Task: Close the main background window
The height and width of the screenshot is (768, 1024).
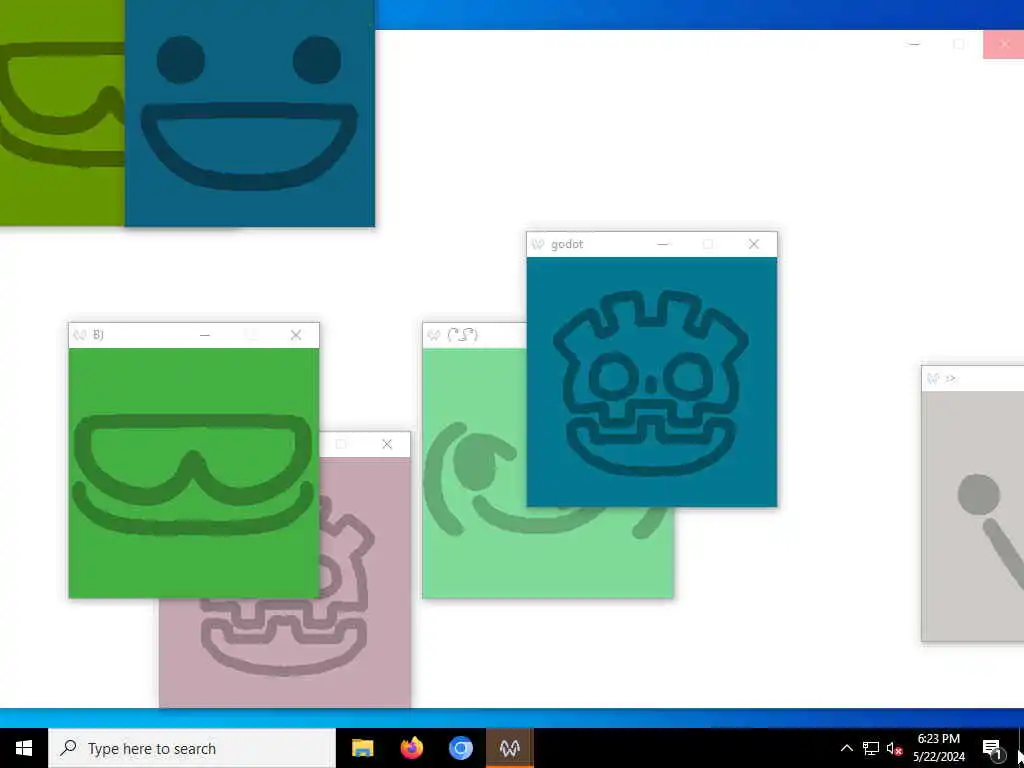Action: (x=1004, y=44)
